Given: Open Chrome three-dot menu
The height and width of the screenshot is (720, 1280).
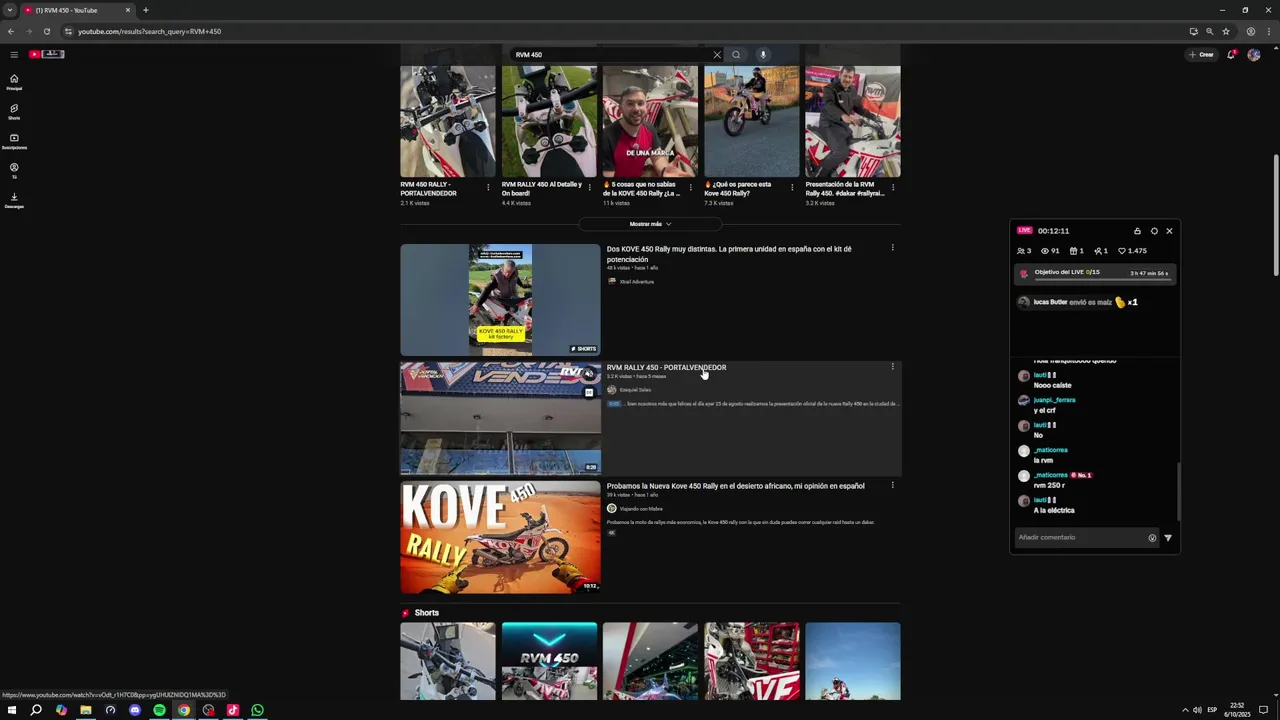Looking at the screenshot, I should coord(1267,31).
